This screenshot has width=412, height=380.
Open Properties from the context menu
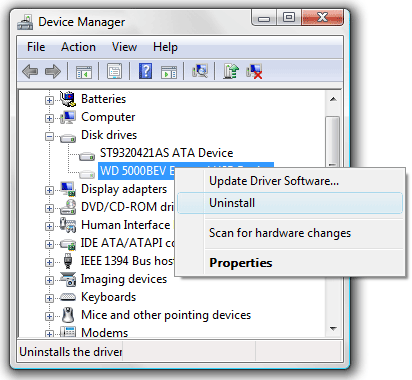[x=290, y=263]
